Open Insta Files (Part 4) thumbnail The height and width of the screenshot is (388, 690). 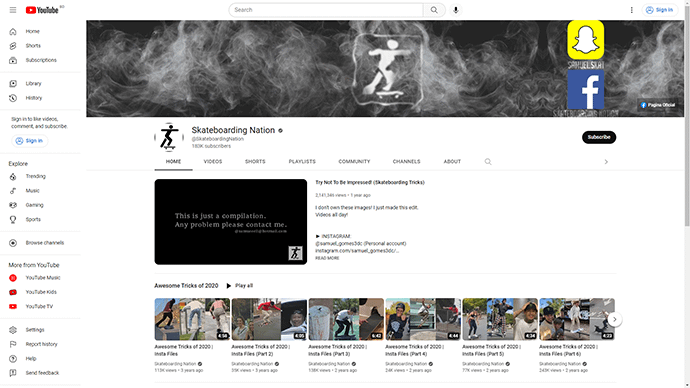pyautogui.click(x=423, y=319)
